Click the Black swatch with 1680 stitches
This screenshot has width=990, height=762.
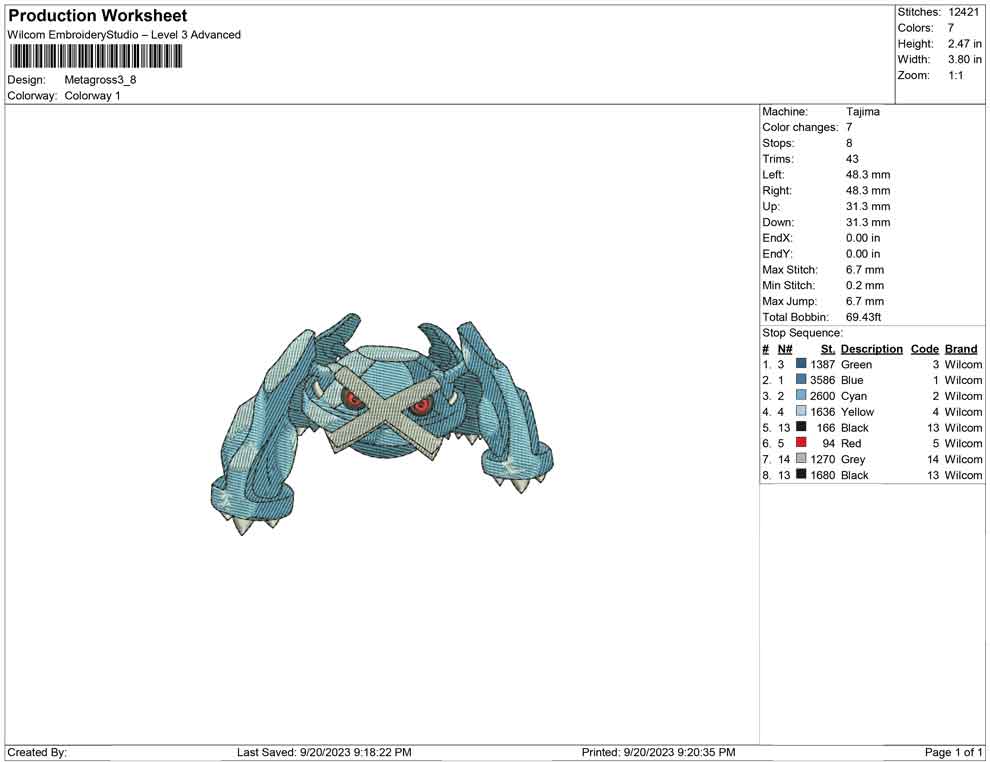click(801, 474)
